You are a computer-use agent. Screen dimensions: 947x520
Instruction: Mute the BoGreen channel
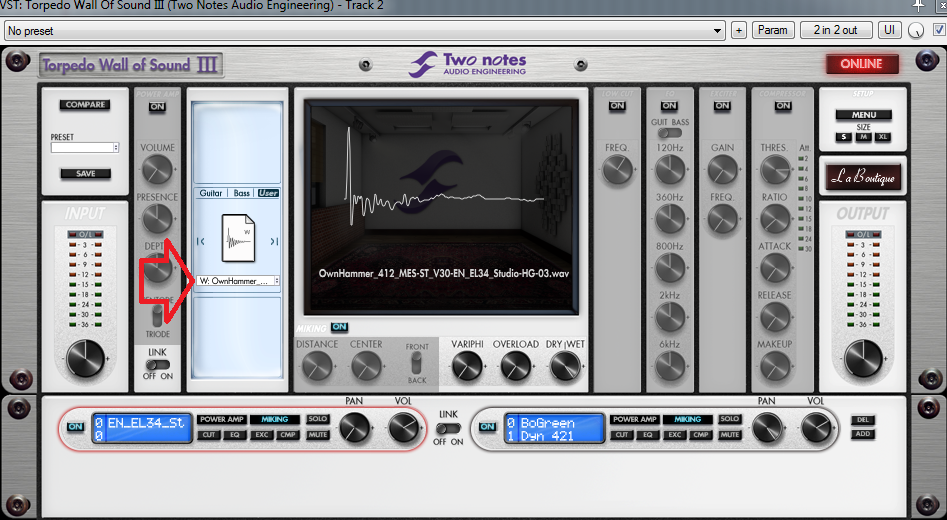tap(730, 435)
